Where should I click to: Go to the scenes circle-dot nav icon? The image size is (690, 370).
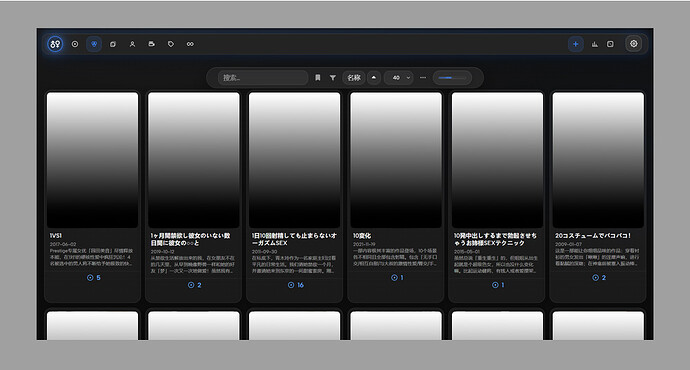coord(75,44)
